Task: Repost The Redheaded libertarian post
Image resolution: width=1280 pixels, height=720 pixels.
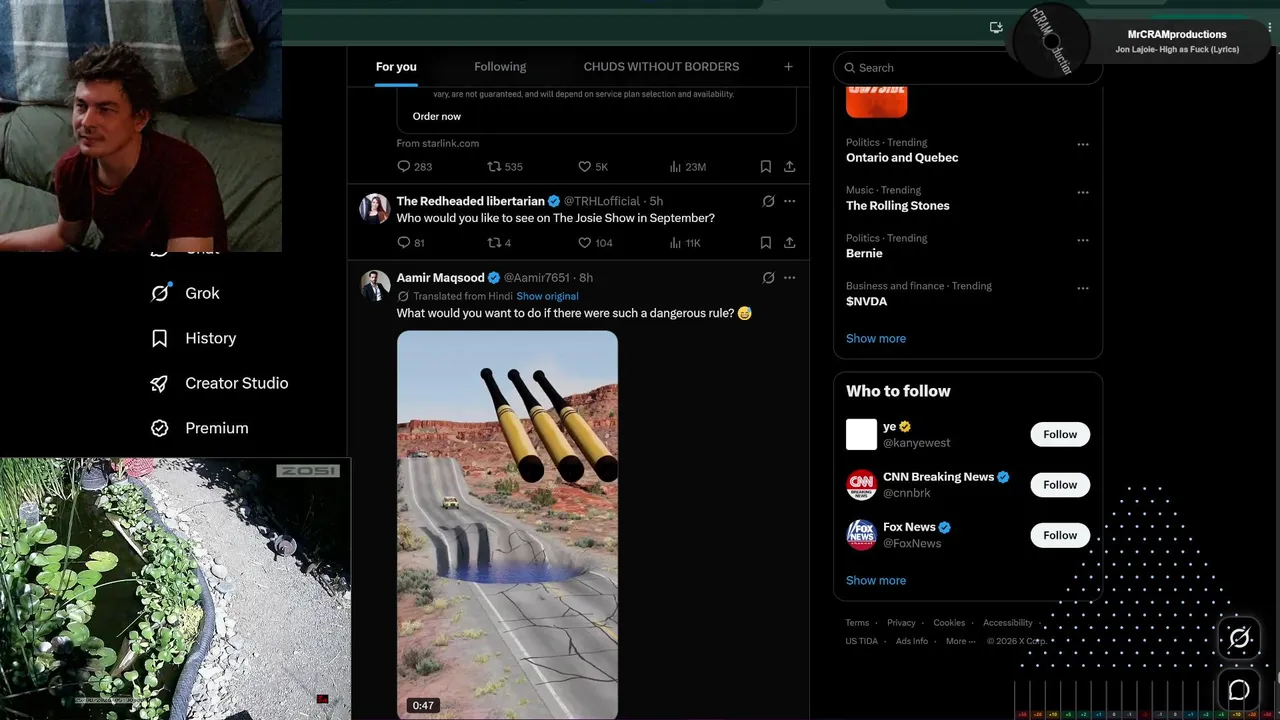Action: click(499, 243)
